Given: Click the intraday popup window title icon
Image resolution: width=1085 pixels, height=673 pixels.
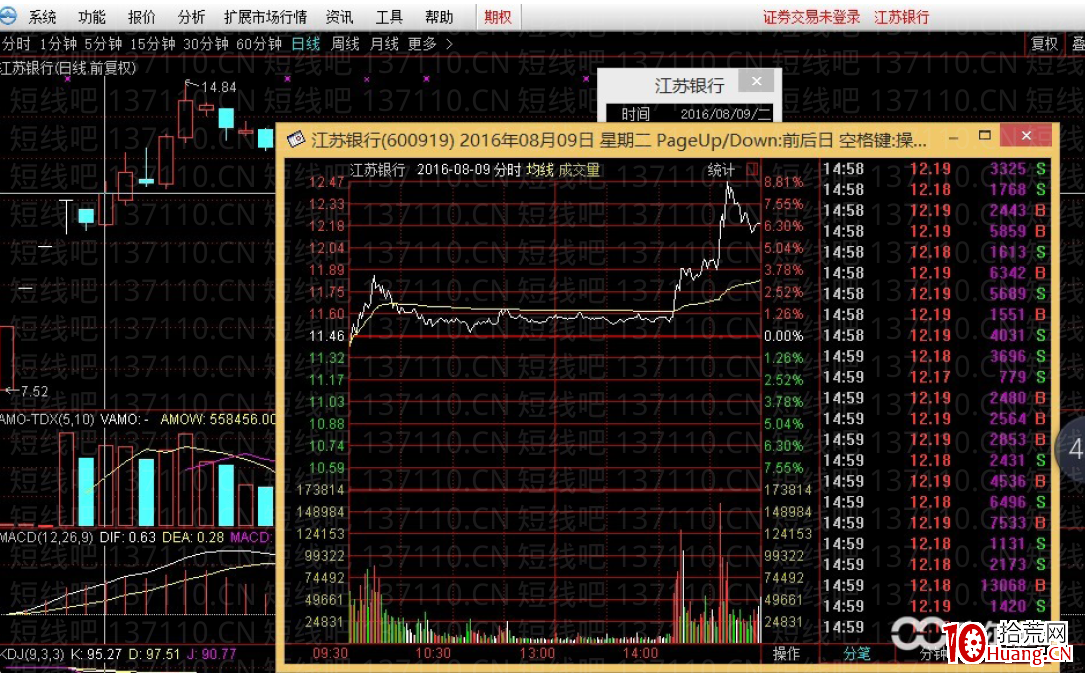Looking at the screenshot, I should 296,139.
